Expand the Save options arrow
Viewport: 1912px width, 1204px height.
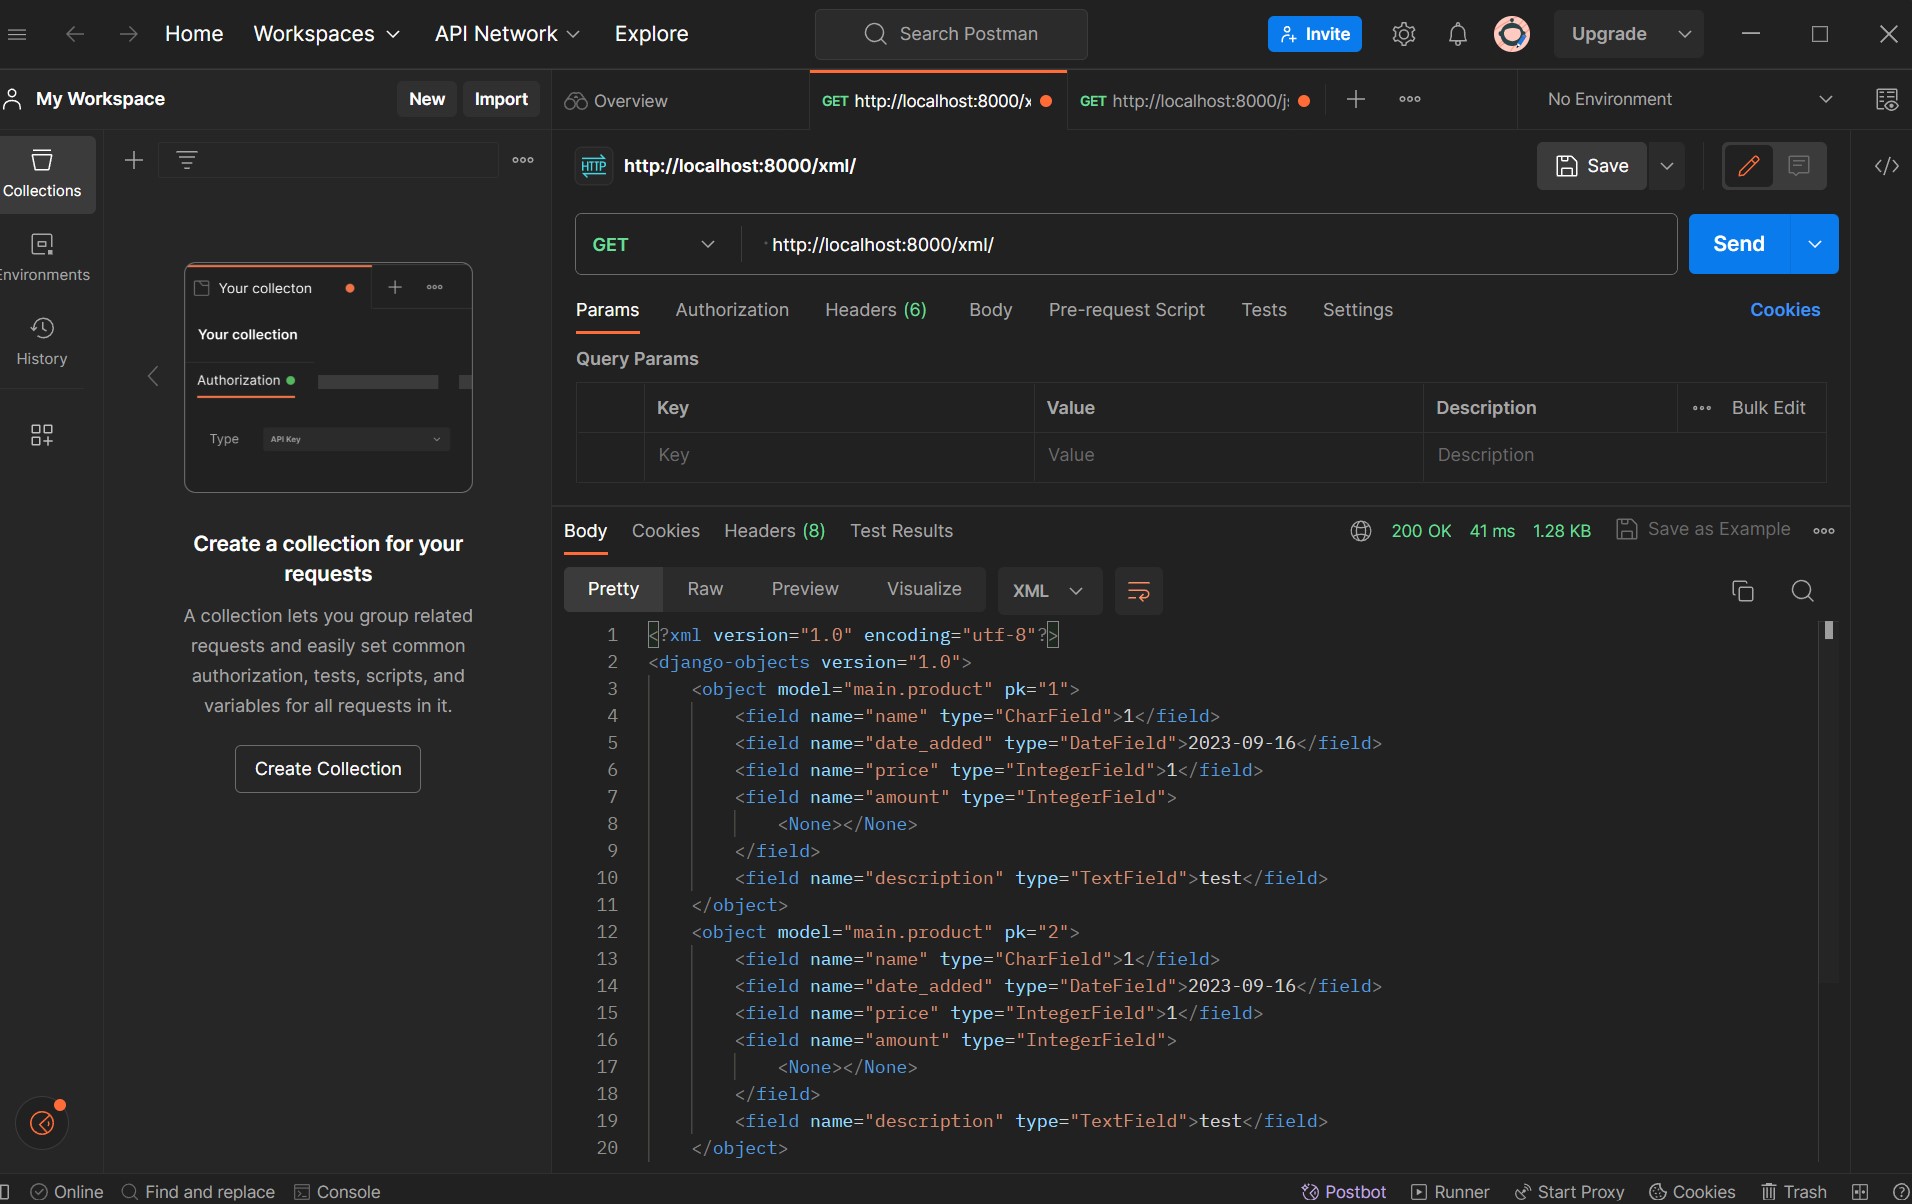pyautogui.click(x=1667, y=166)
